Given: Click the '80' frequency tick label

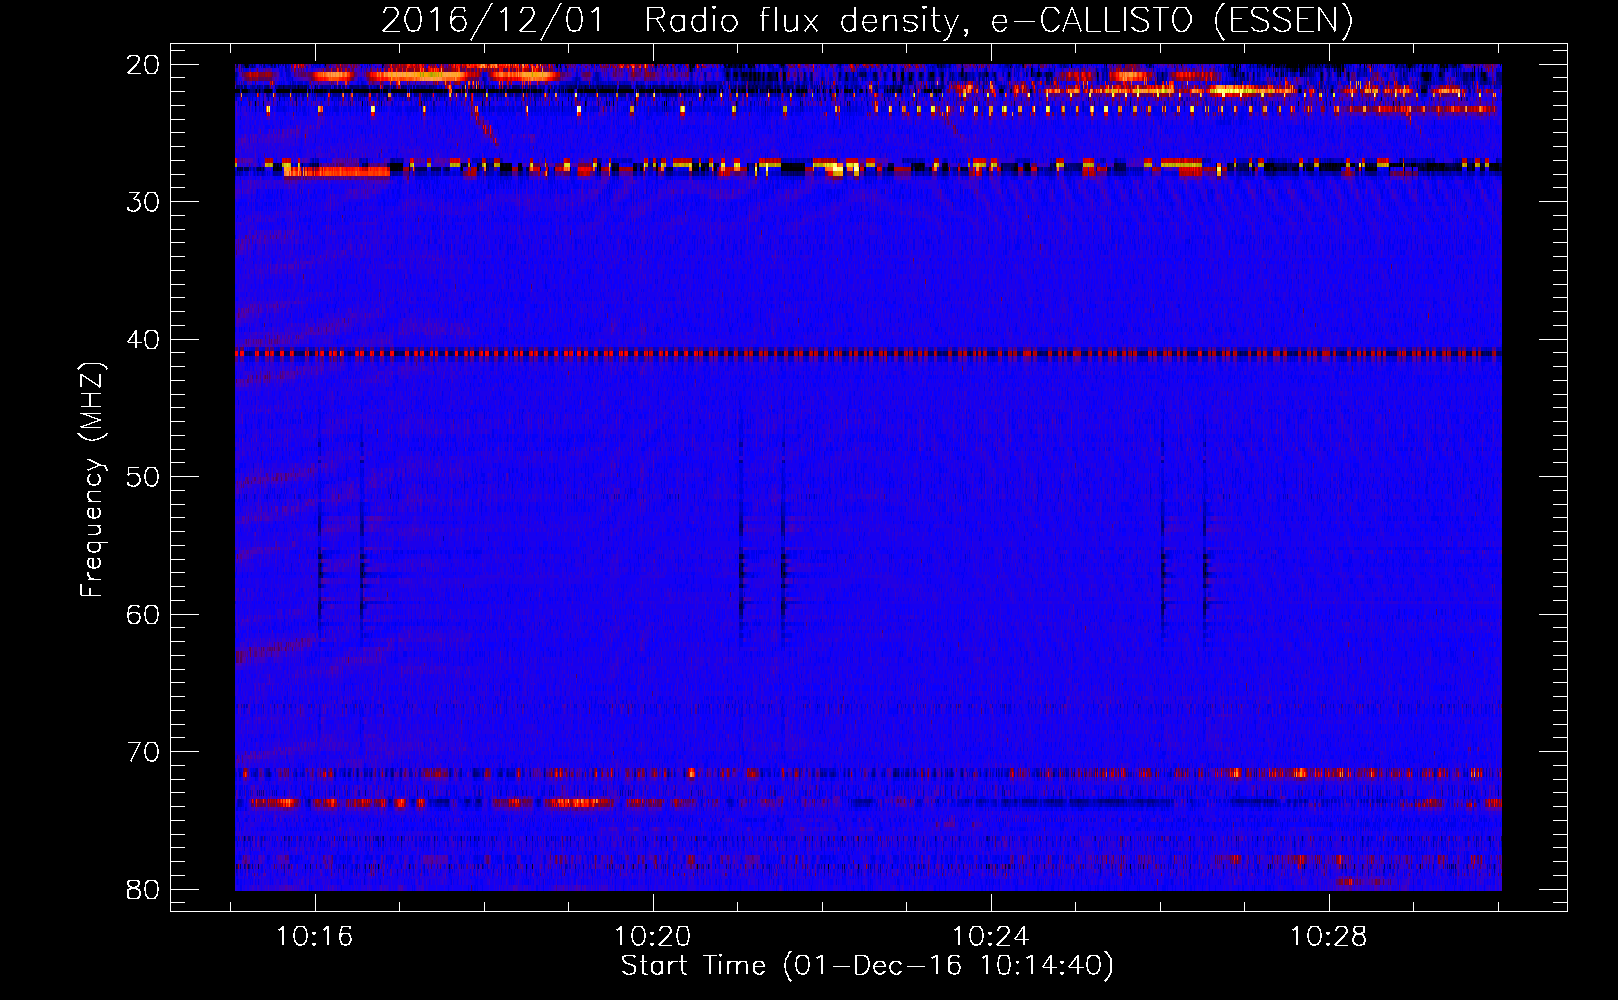Looking at the screenshot, I should click(144, 889).
